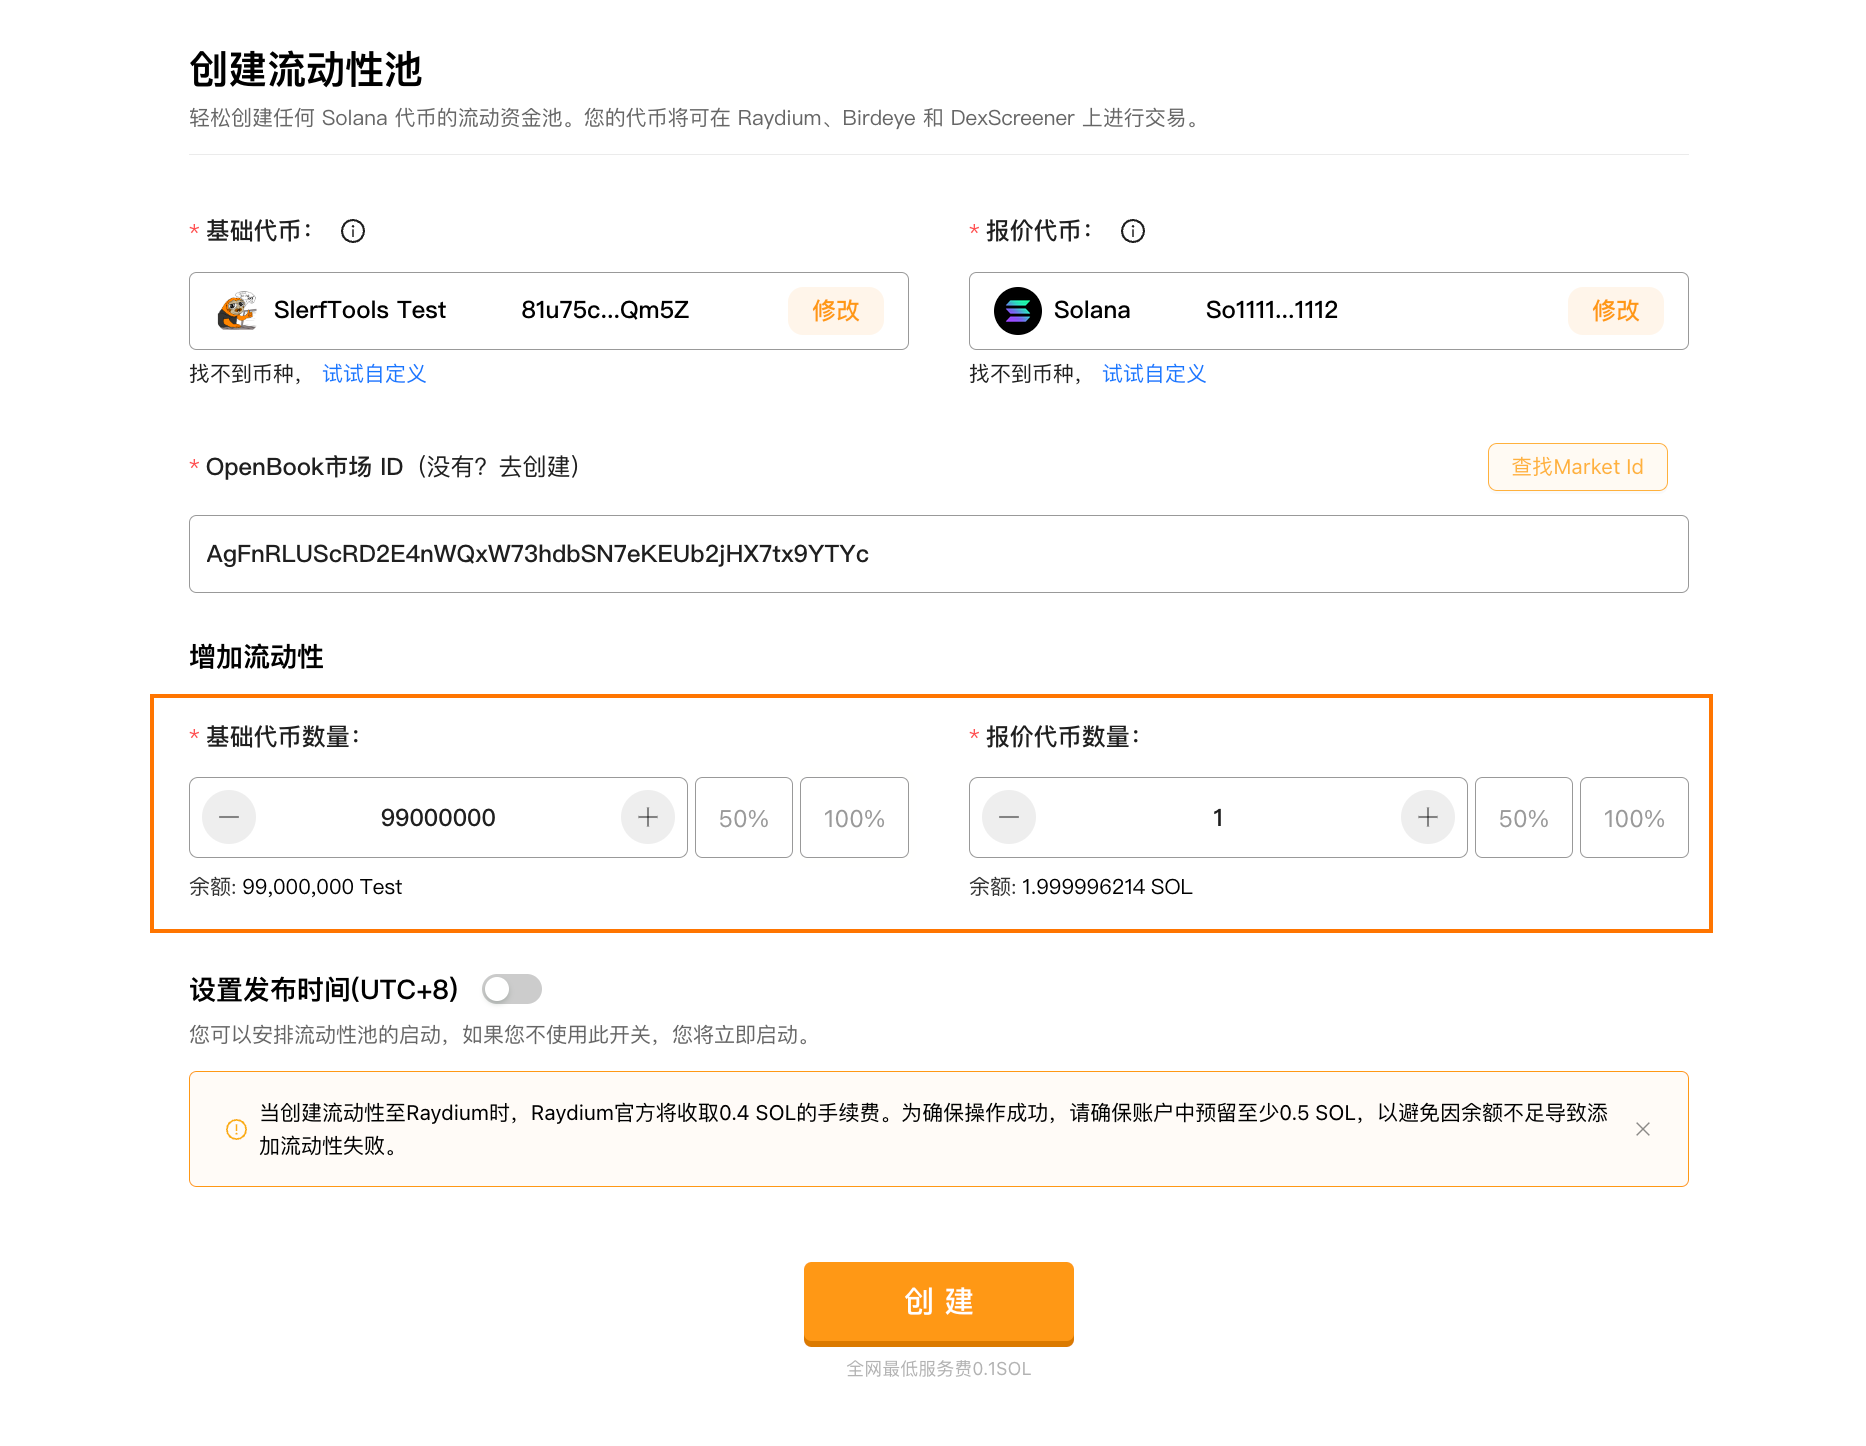Image resolution: width=1866 pixels, height=1446 pixels.
Task: Decrease quote token amount with minus button
Action: click(x=1009, y=818)
